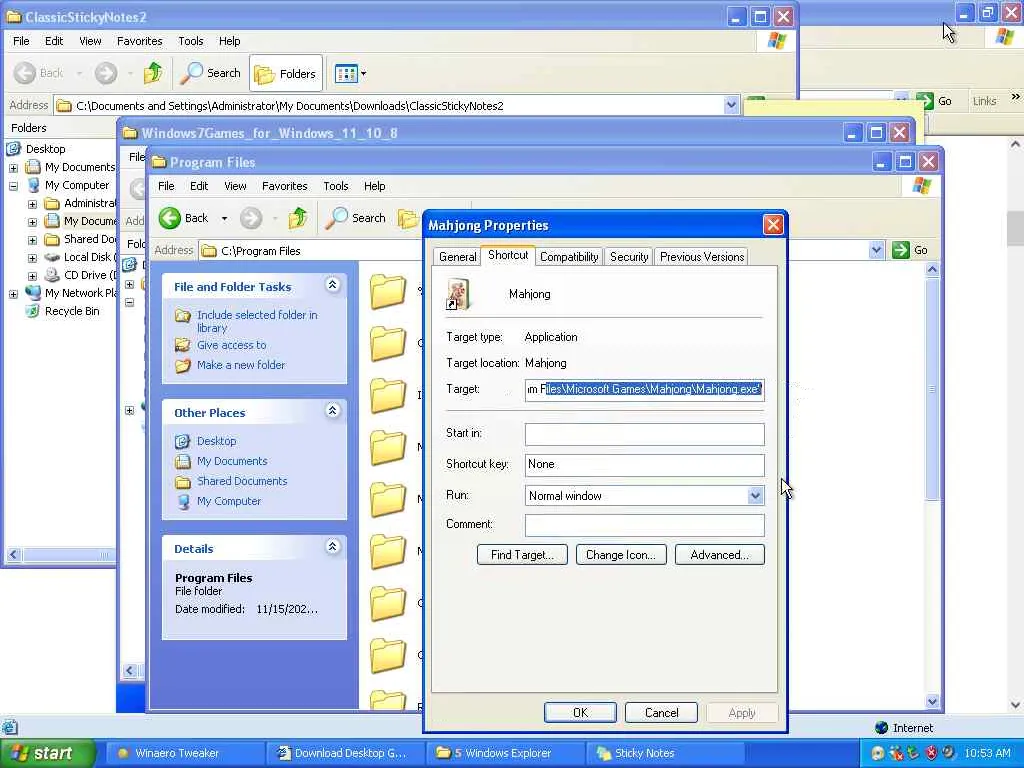The image size is (1024, 768).
Task: Open View menu in Program Files window
Action: point(235,186)
